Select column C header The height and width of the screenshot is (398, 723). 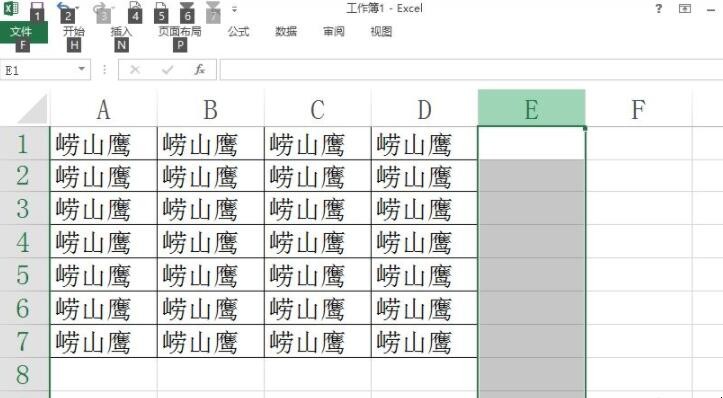(318, 109)
